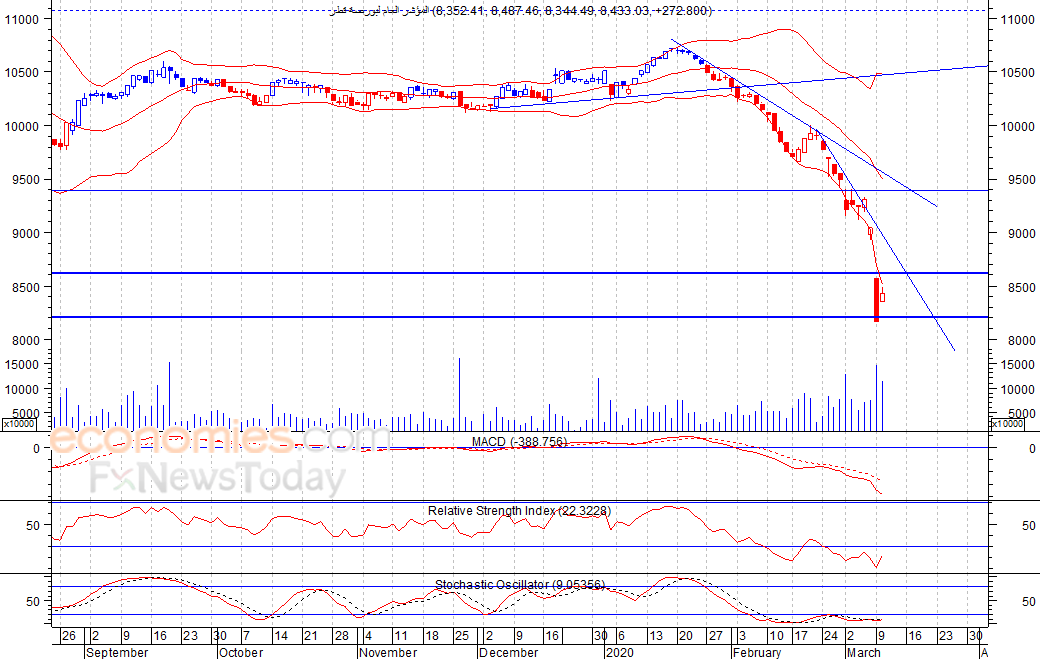1040x659 pixels.
Task: Click the Relative Strength Index label
Action: (x=519, y=510)
